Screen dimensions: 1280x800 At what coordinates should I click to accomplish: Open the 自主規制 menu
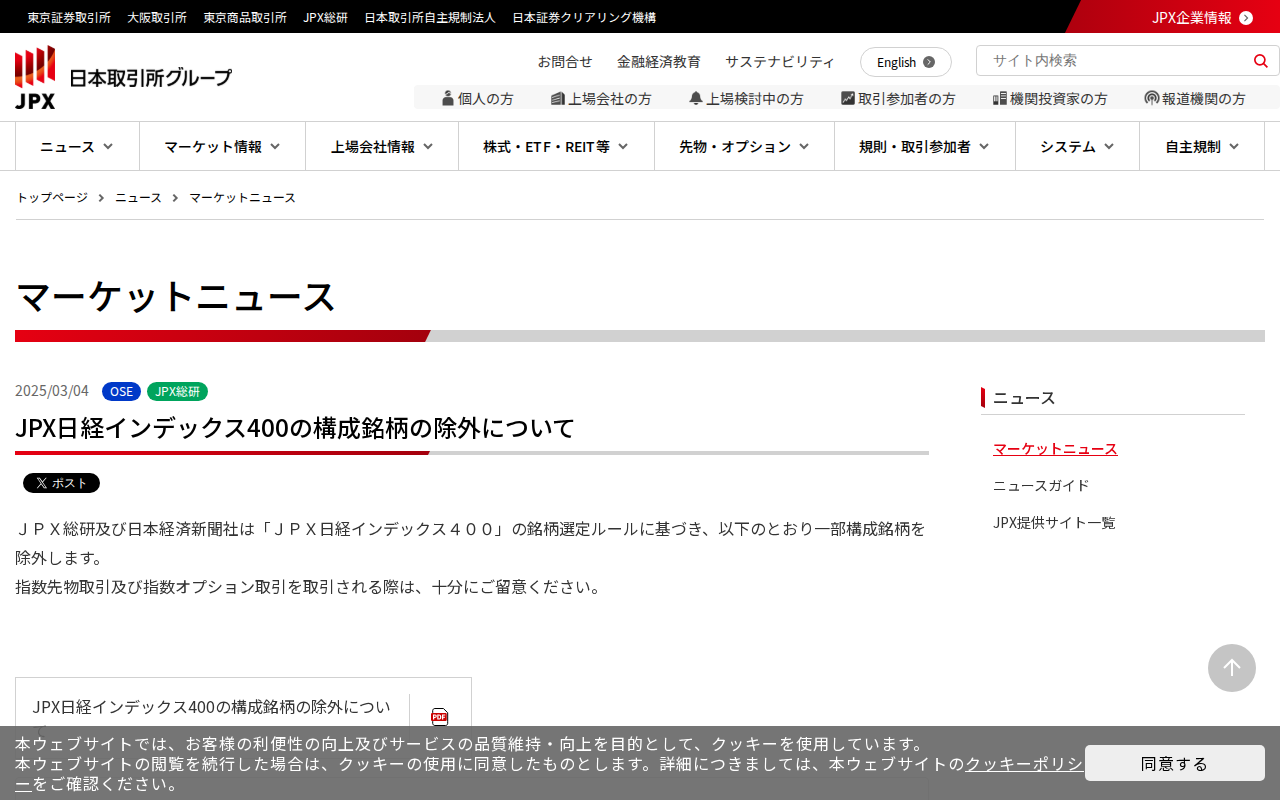pos(1202,146)
